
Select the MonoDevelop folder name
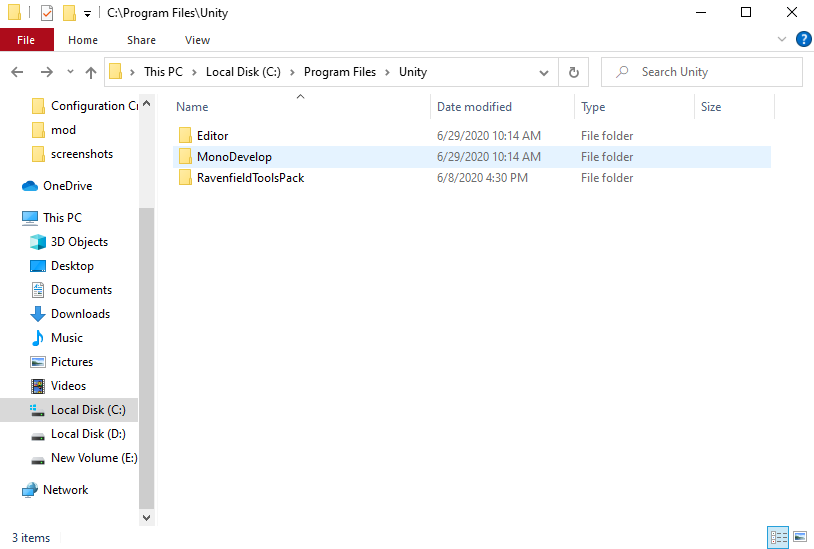click(x=234, y=157)
